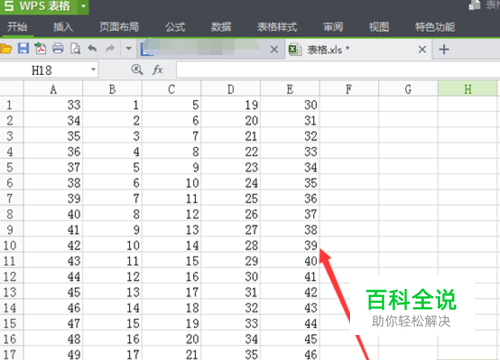The height and width of the screenshot is (360, 500).
Task: Select row 1 header
Action: pyautogui.click(x=11, y=105)
